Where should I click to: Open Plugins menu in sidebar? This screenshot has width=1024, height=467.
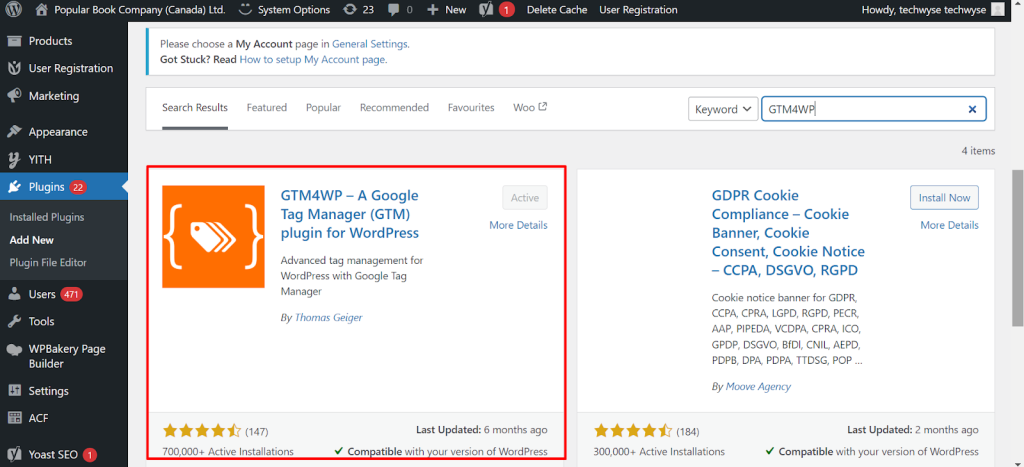pos(47,187)
